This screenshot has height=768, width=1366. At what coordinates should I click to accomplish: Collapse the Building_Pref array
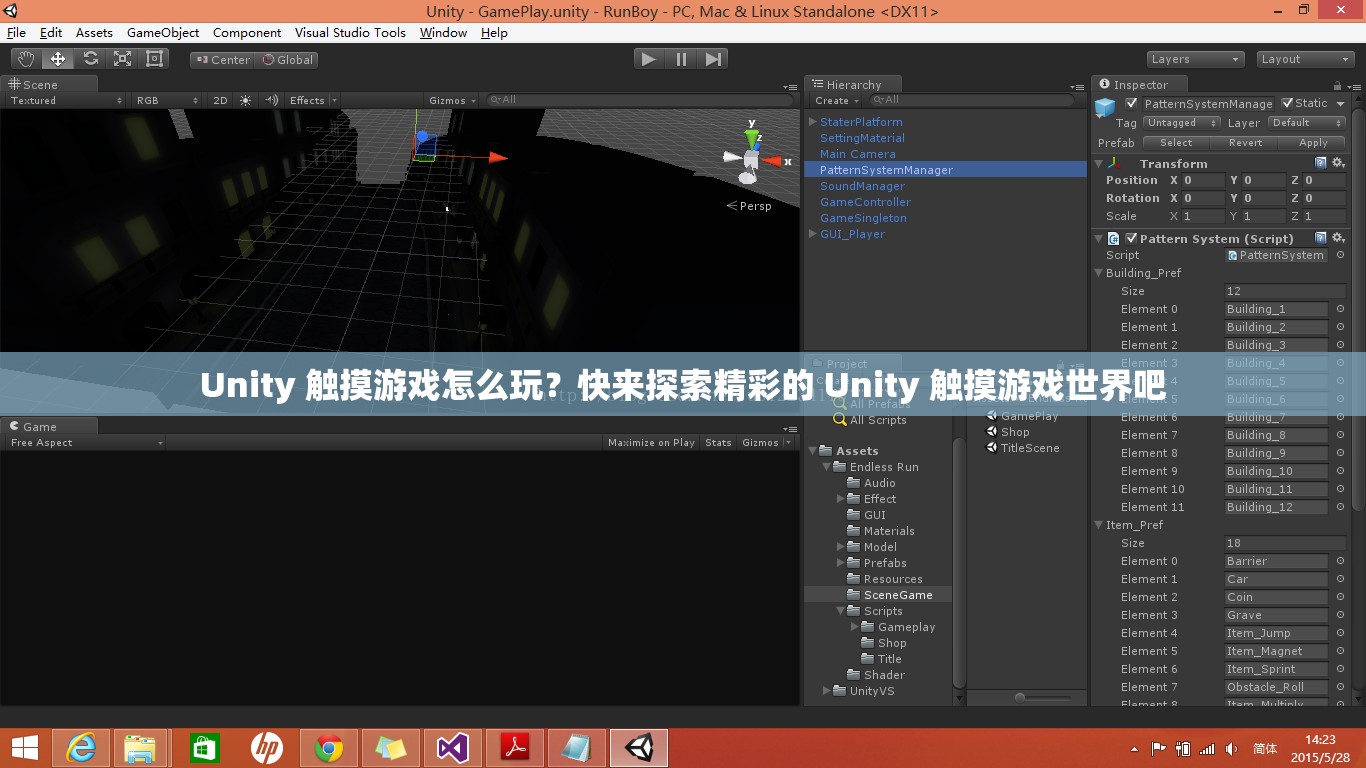[1099, 273]
